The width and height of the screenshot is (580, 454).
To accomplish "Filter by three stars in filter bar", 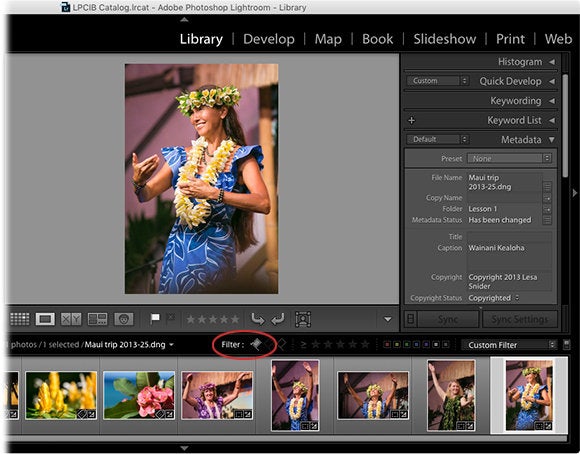I will tap(340, 345).
